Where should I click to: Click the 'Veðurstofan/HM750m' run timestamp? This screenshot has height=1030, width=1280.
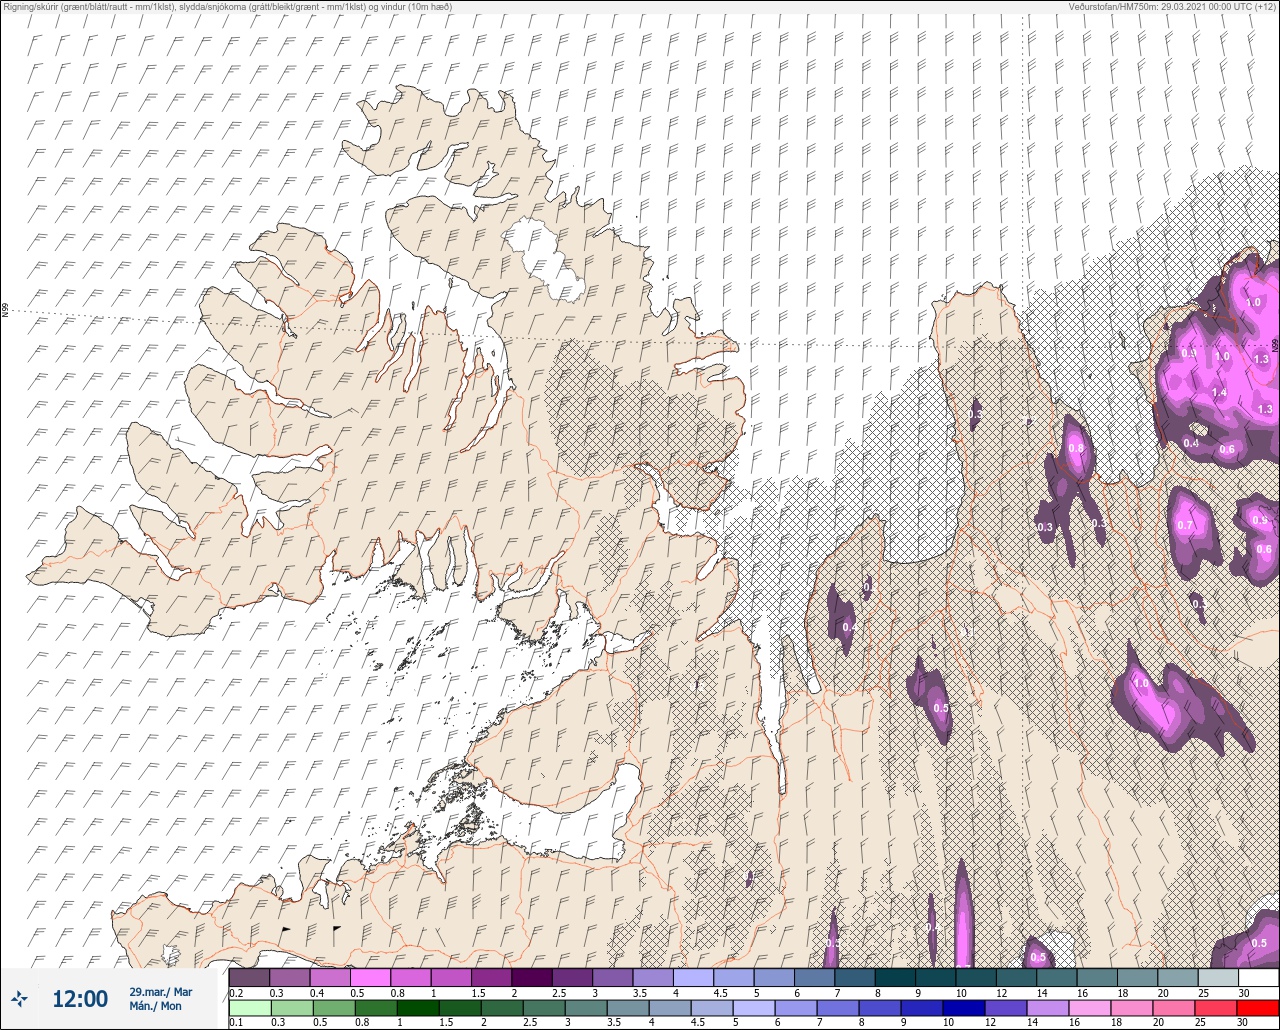pyautogui.click(x=1172, y=6)
